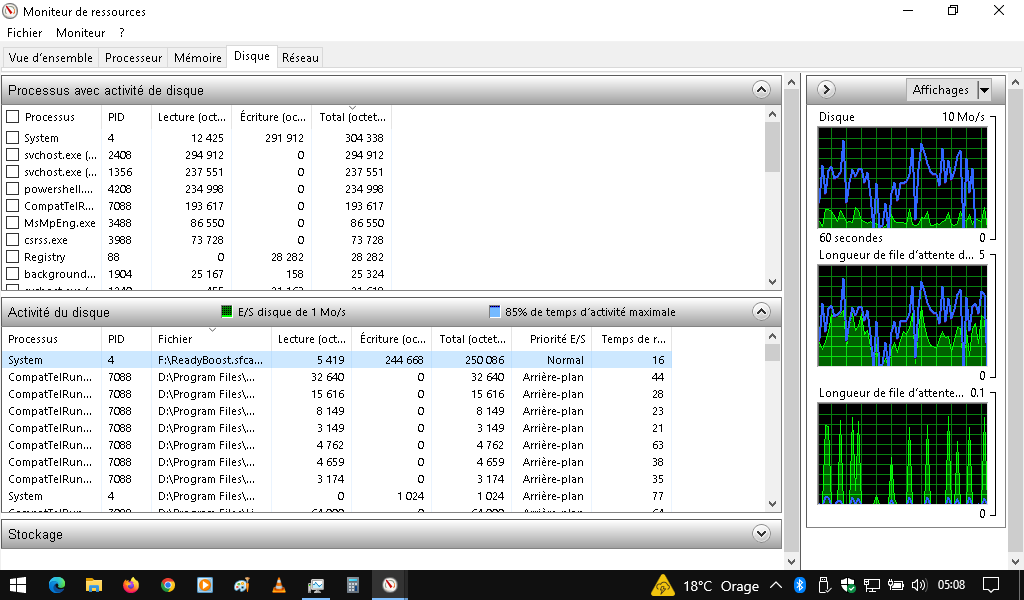This screenshot has width=1024, height=600.
Task: Click the Disque 10 Mo/s graph
Action: pyautogui.click(x=902, y=177)
